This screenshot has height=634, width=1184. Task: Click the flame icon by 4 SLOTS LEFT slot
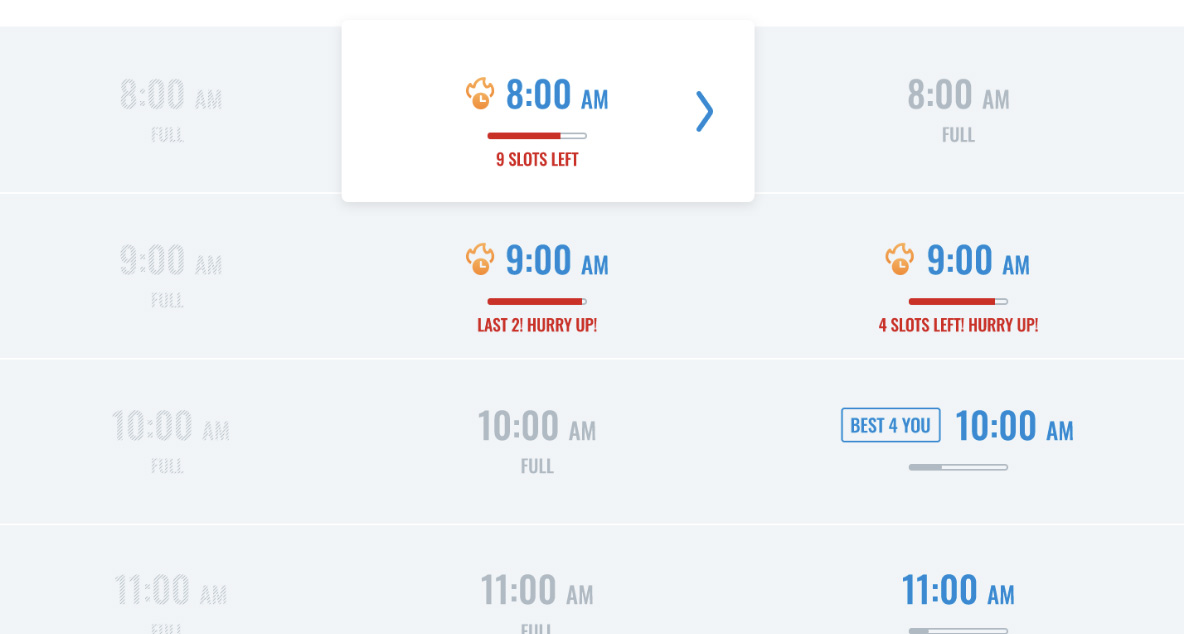[x=899, y=259]
